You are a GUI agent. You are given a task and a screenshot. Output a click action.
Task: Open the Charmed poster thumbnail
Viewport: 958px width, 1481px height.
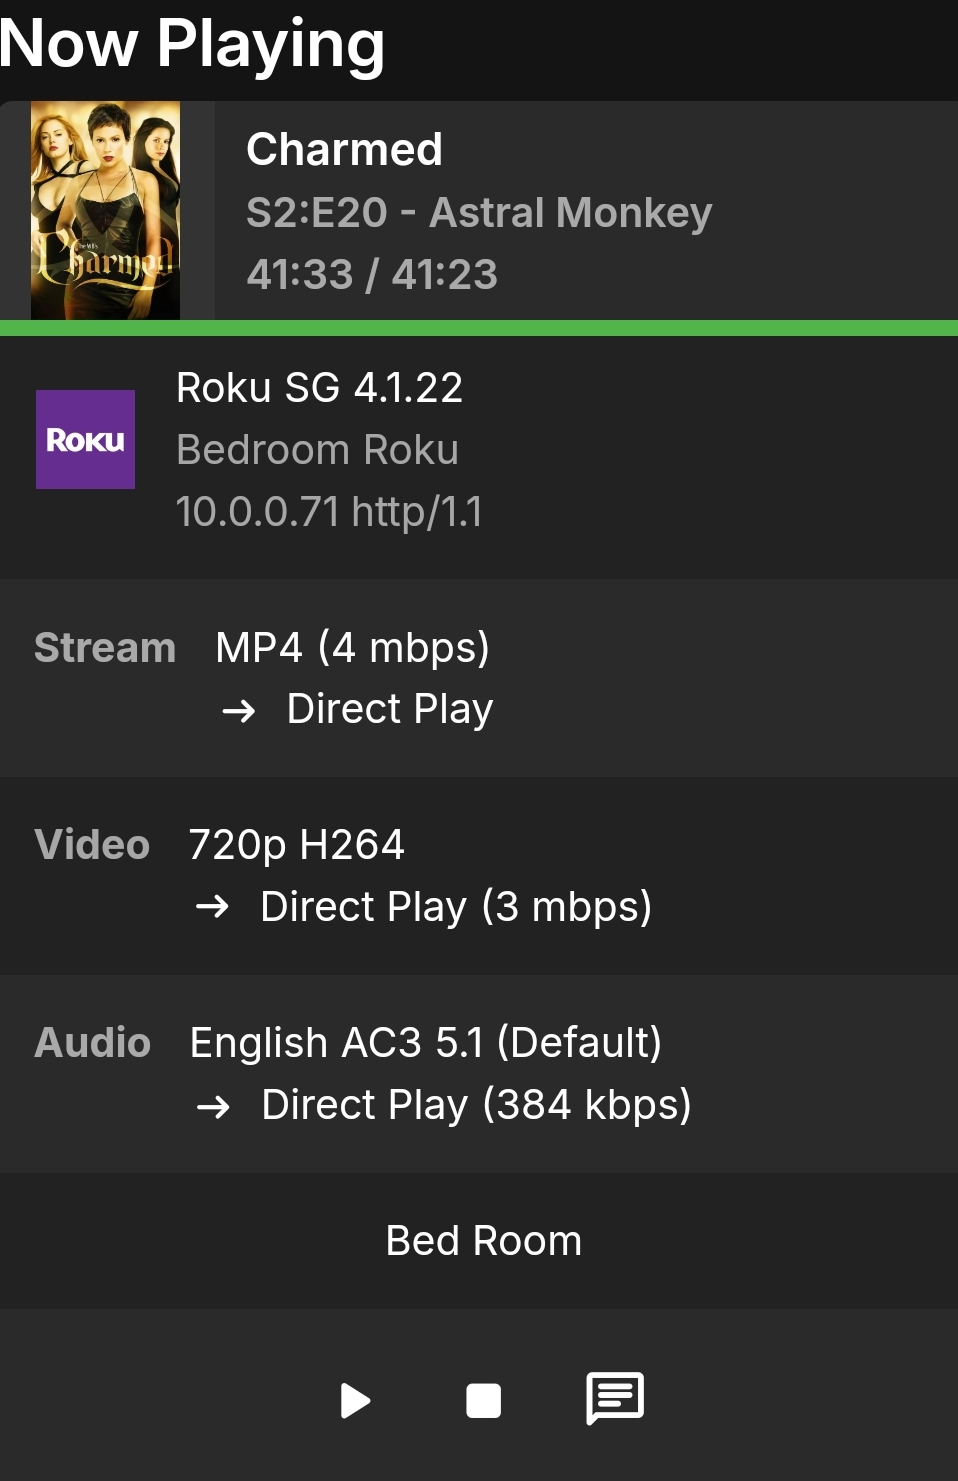pos(105,210)
